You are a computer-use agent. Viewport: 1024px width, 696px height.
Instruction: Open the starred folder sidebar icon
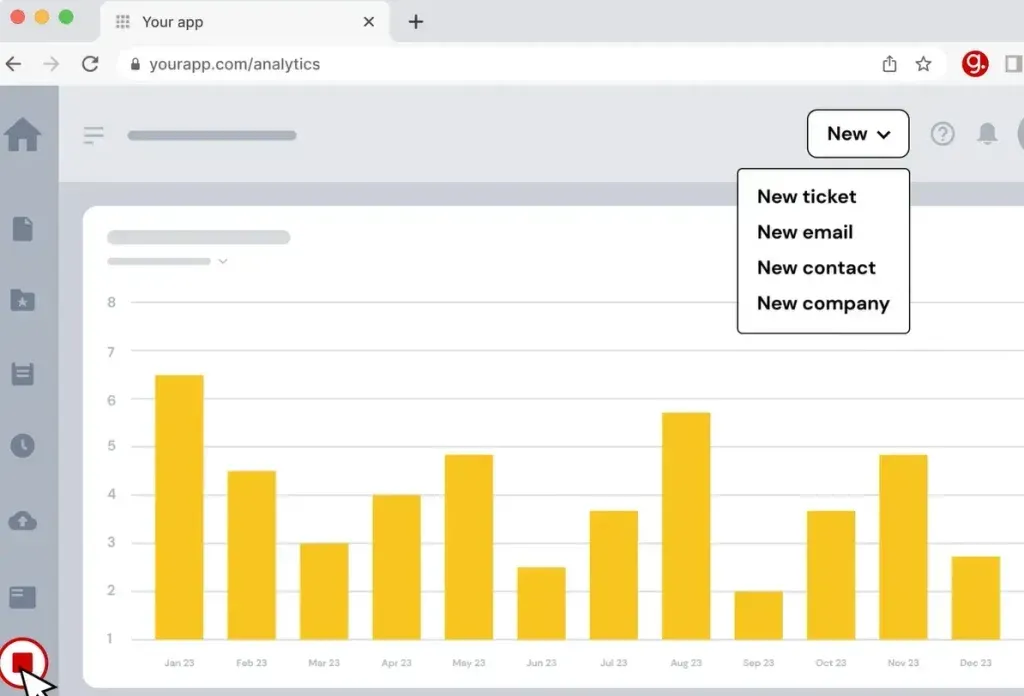pyautogui.click(x=23, y=300)
